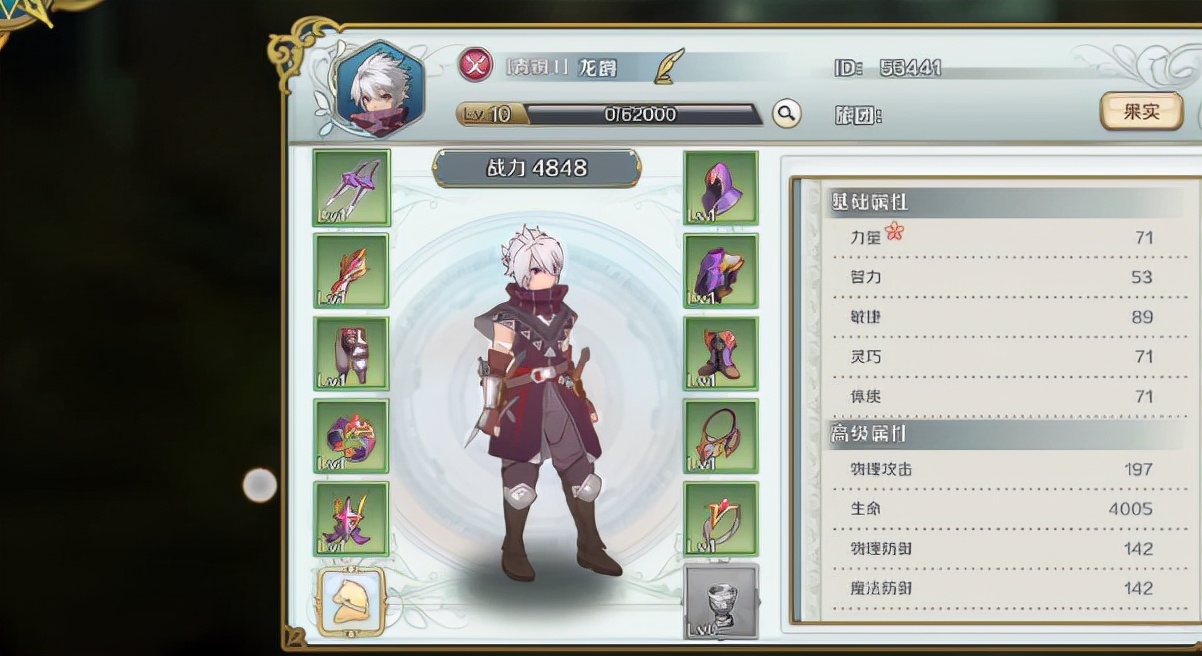Click the 战力 4848 combat power banner
The image size is (1202, 656).
(537, 169)
